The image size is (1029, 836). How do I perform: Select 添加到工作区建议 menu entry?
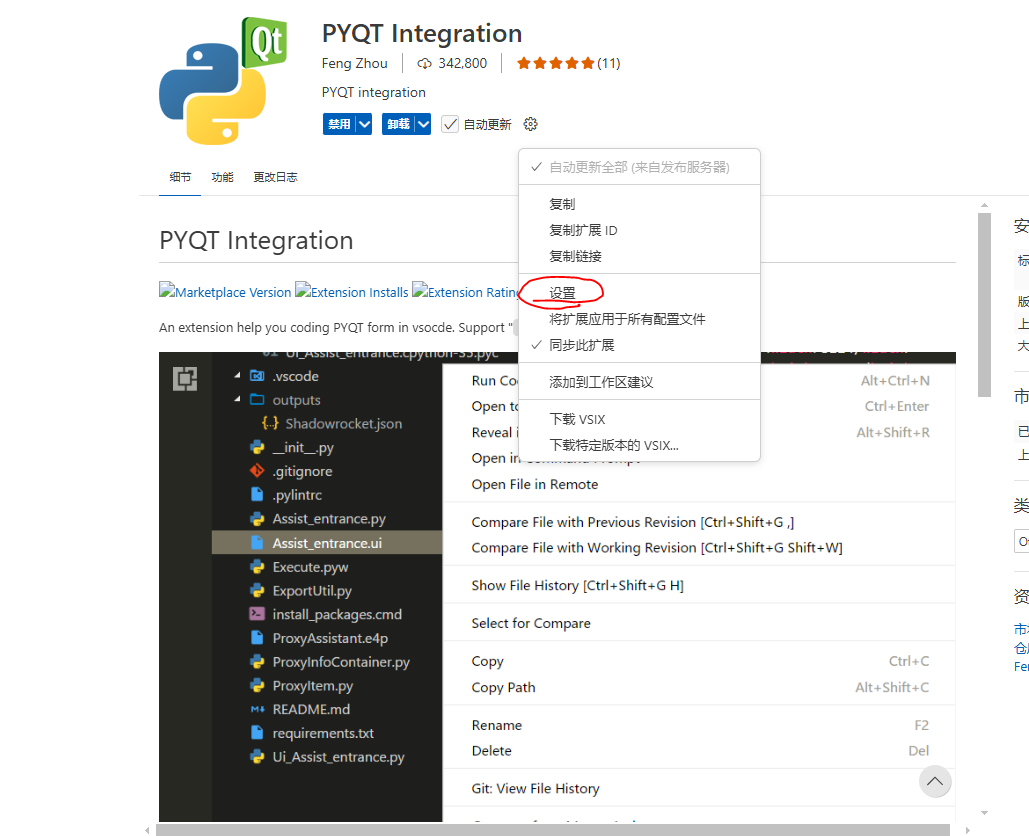(x=639, y=383)
